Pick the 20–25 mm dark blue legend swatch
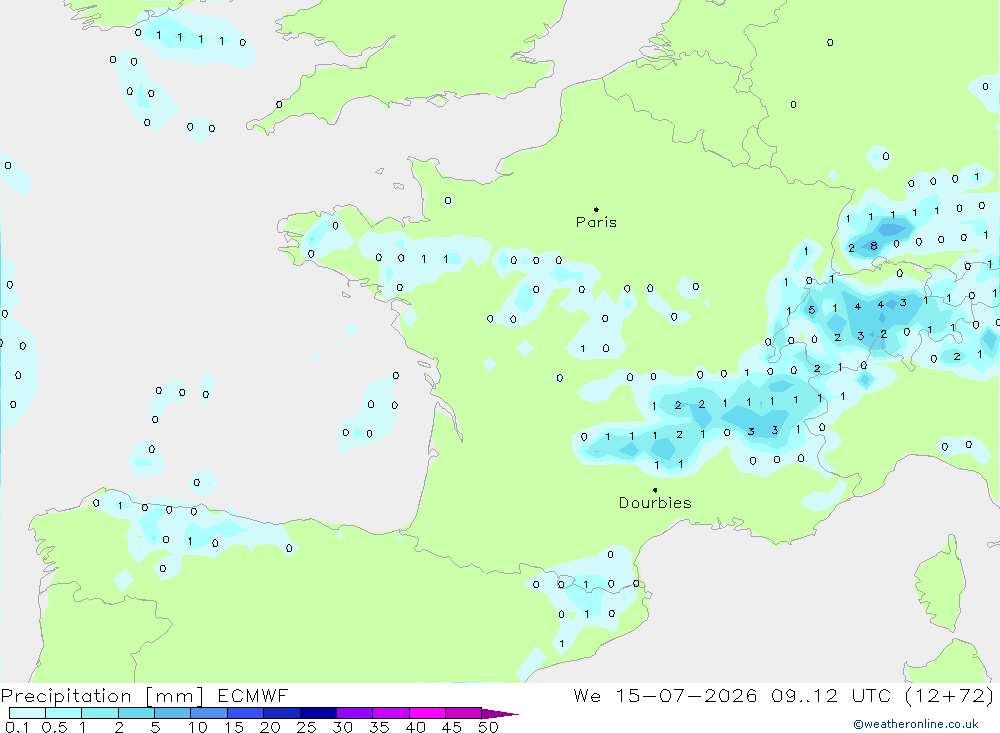Image resolution: width=1000 pixels, height=733 pixels. point(282,713)
